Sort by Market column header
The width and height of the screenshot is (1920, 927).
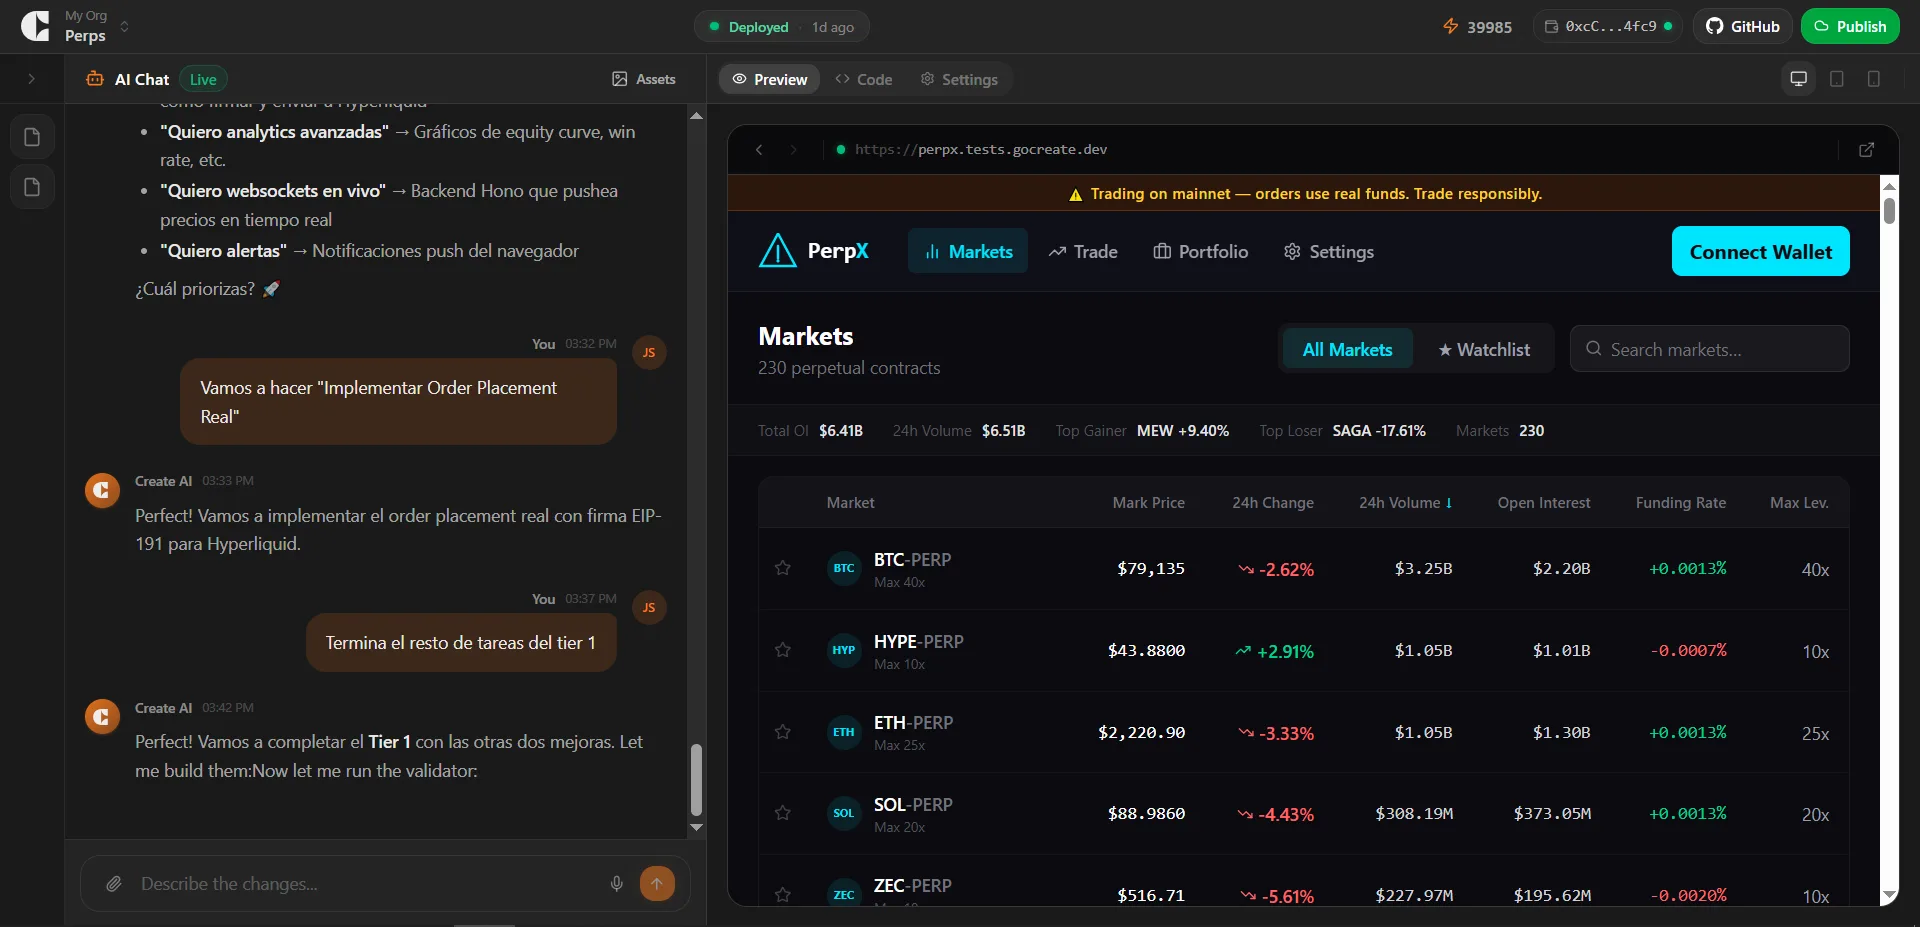pos(850,503)
